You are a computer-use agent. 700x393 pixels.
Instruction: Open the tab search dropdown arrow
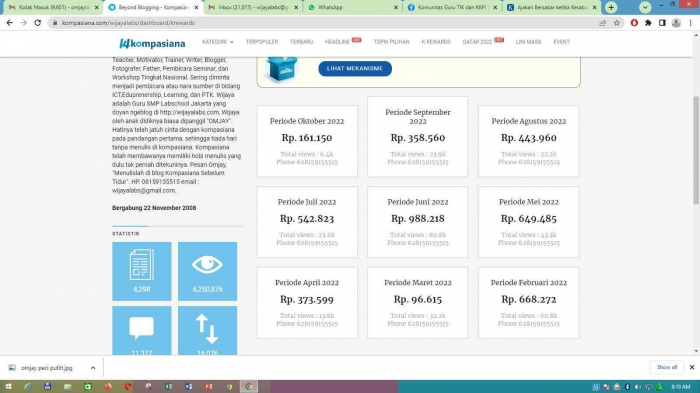[645, 7]
